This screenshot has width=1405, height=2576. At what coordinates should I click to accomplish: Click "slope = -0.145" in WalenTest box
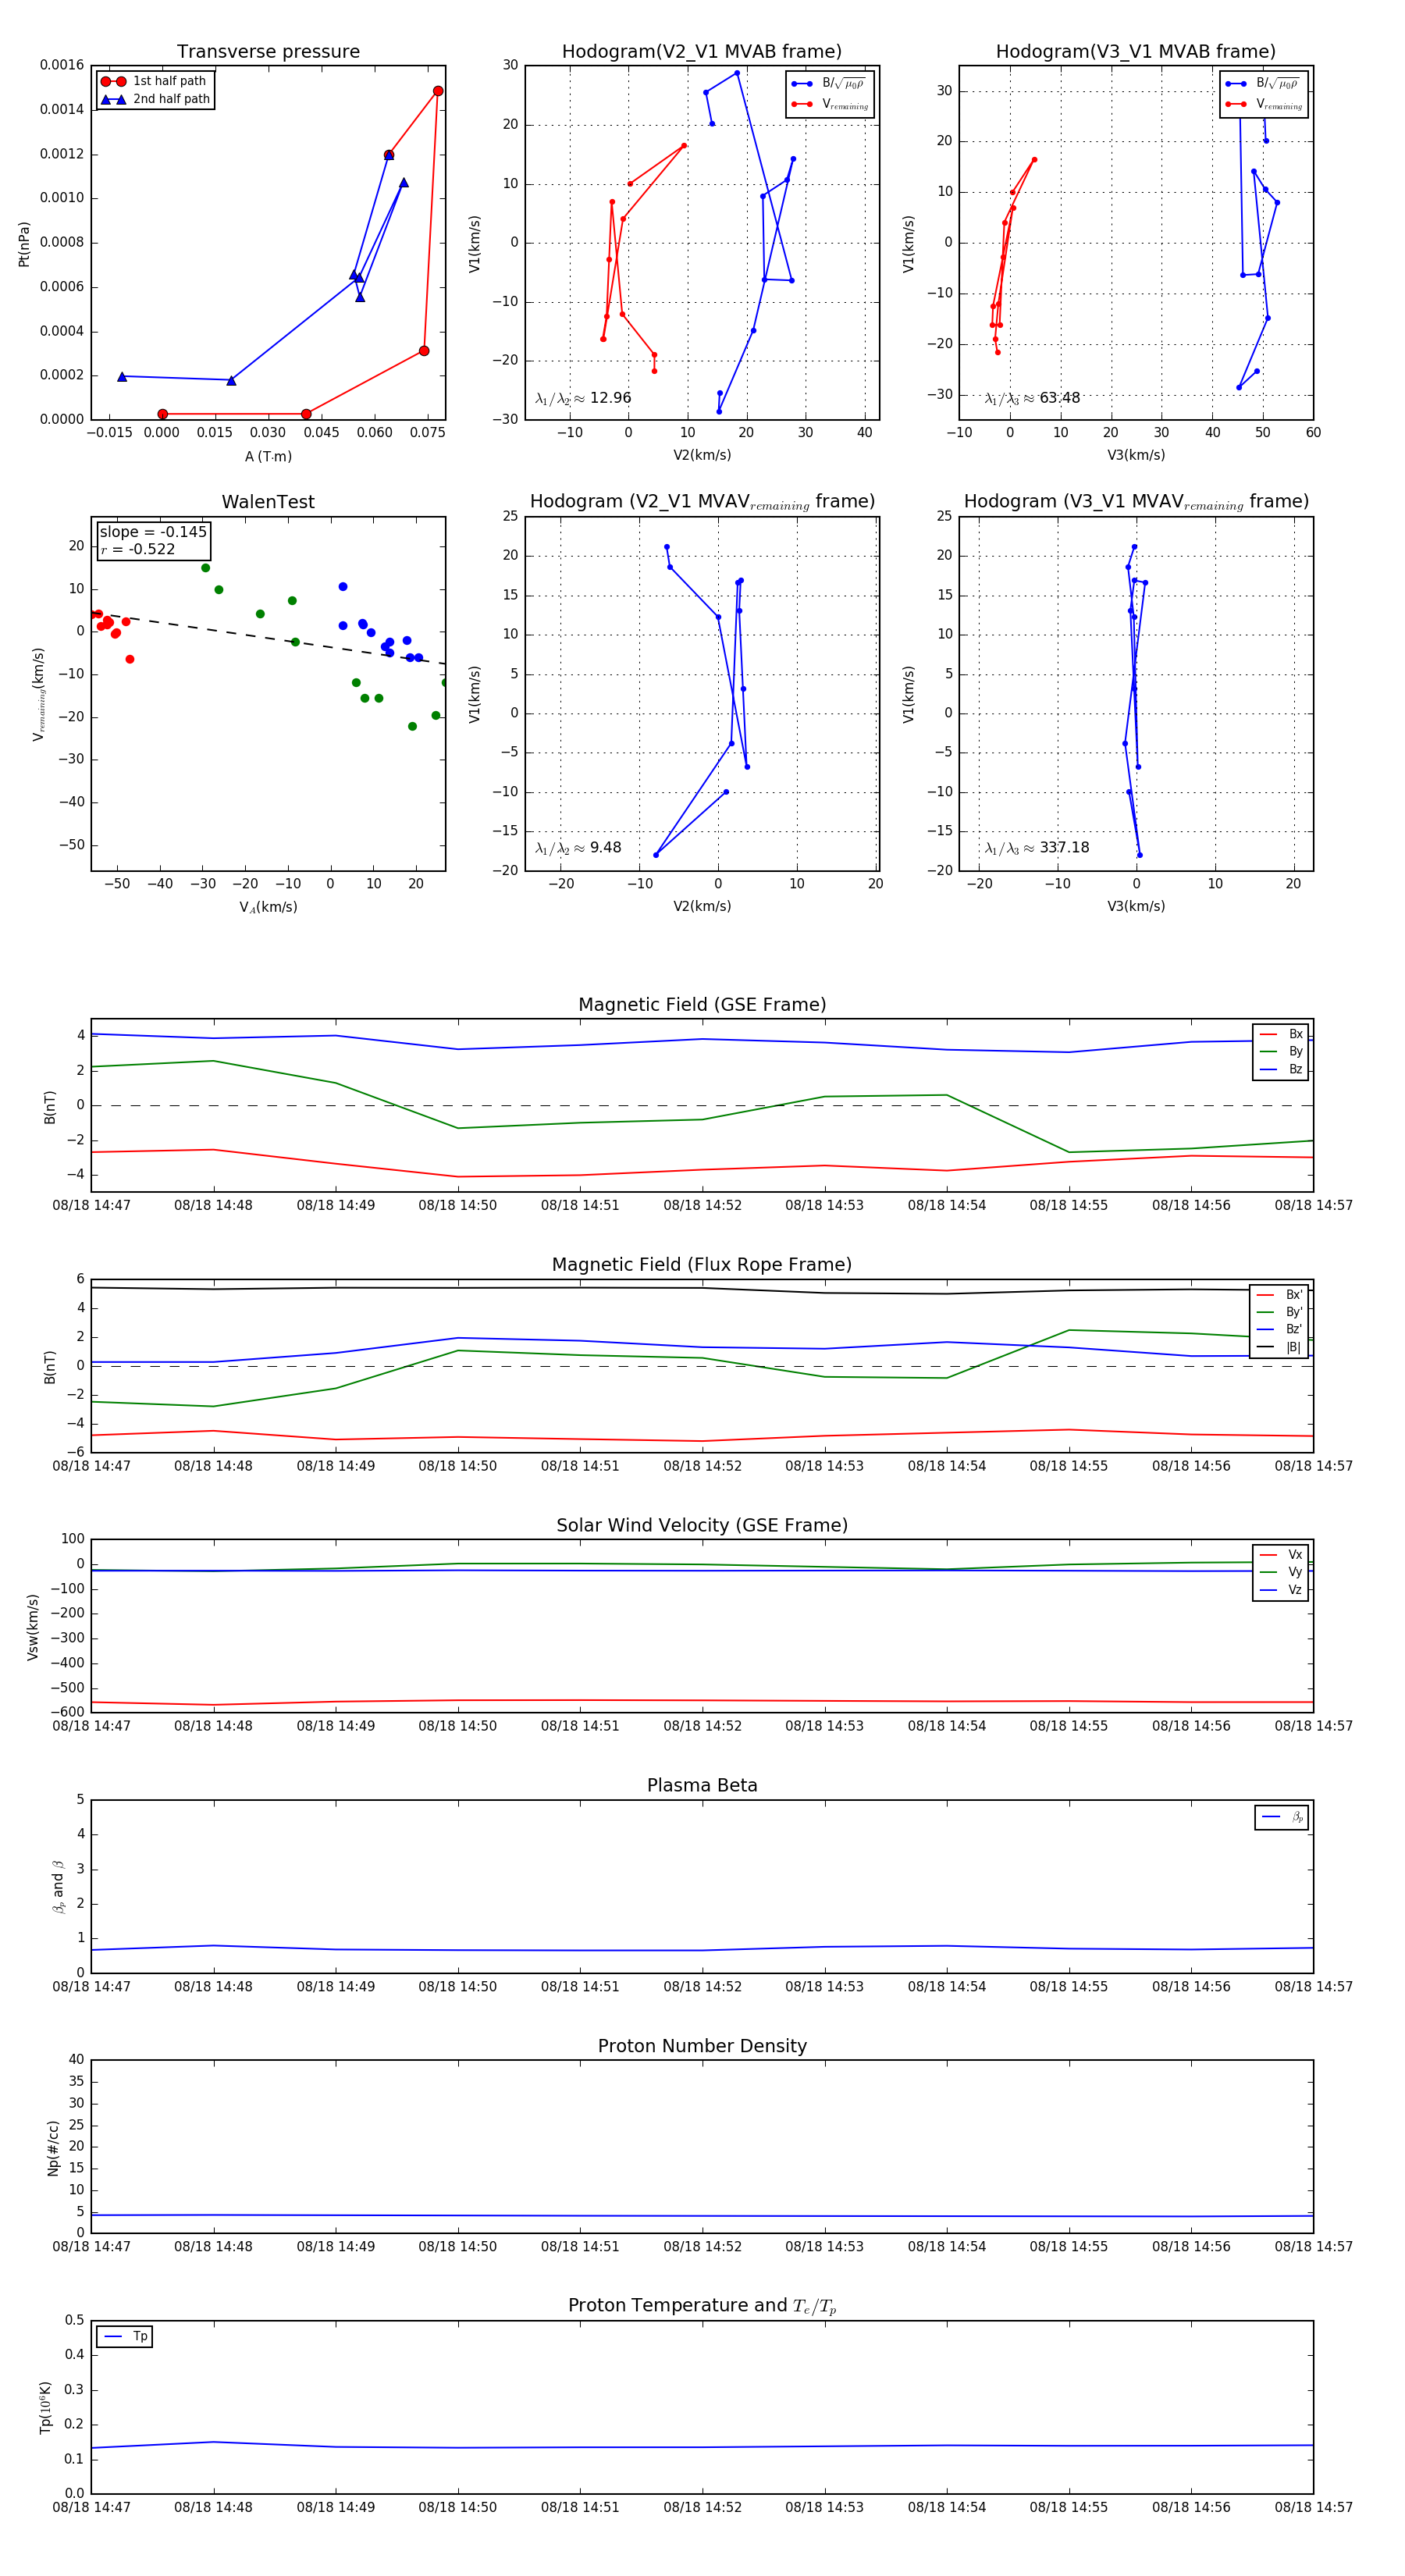(x=153, y=532)
